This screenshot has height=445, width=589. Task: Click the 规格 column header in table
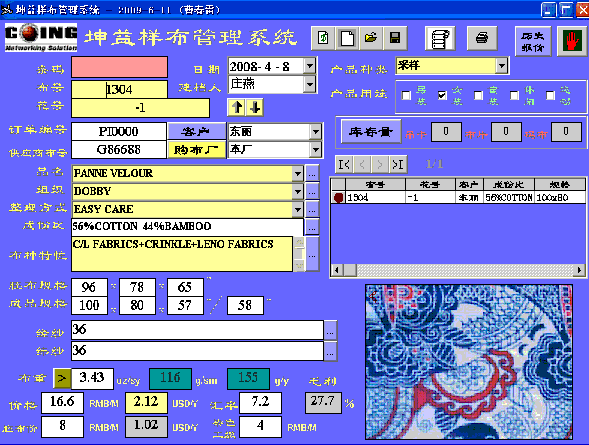tap(560, 184)
